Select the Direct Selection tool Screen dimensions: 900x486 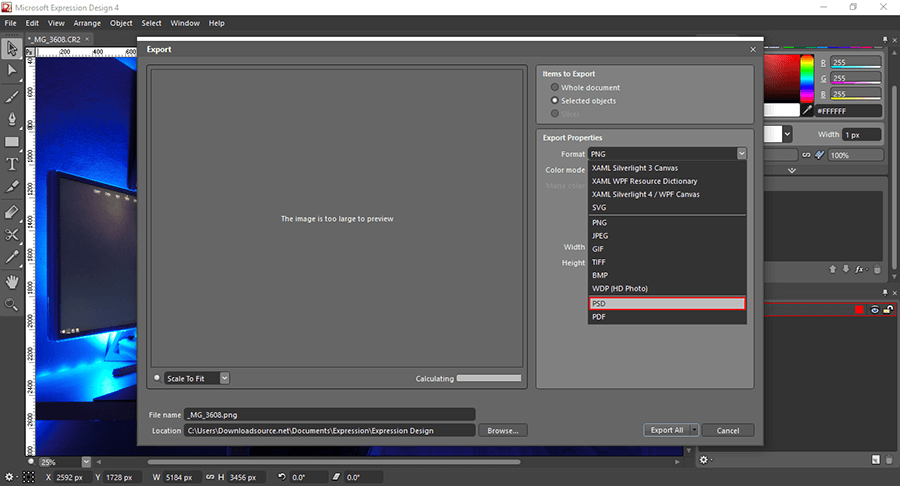(x=11, y=71)
